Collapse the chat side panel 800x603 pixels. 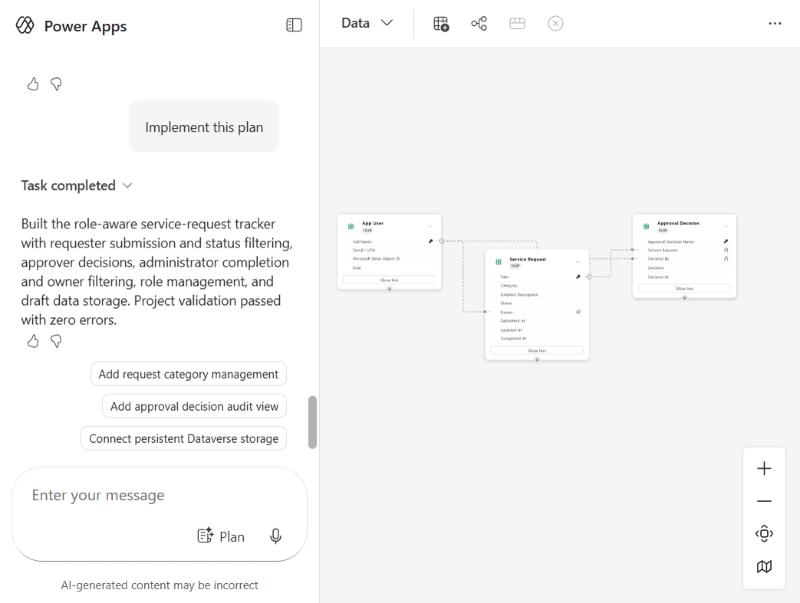point(294,25)
